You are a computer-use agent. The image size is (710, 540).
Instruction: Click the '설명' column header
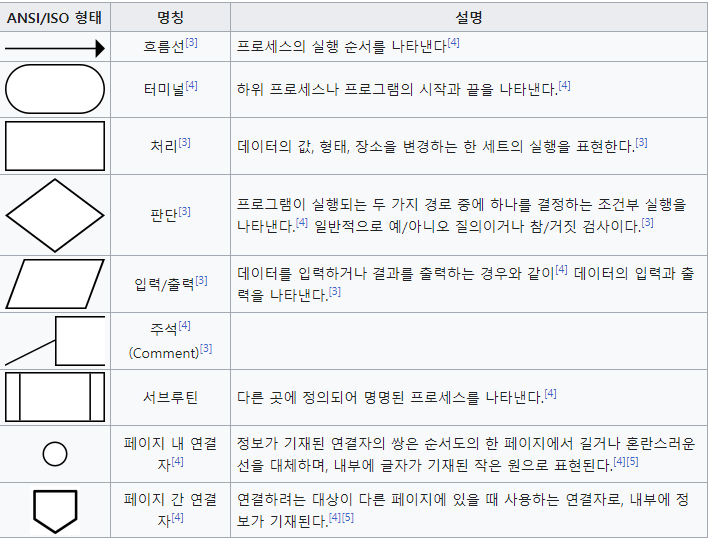469,17
